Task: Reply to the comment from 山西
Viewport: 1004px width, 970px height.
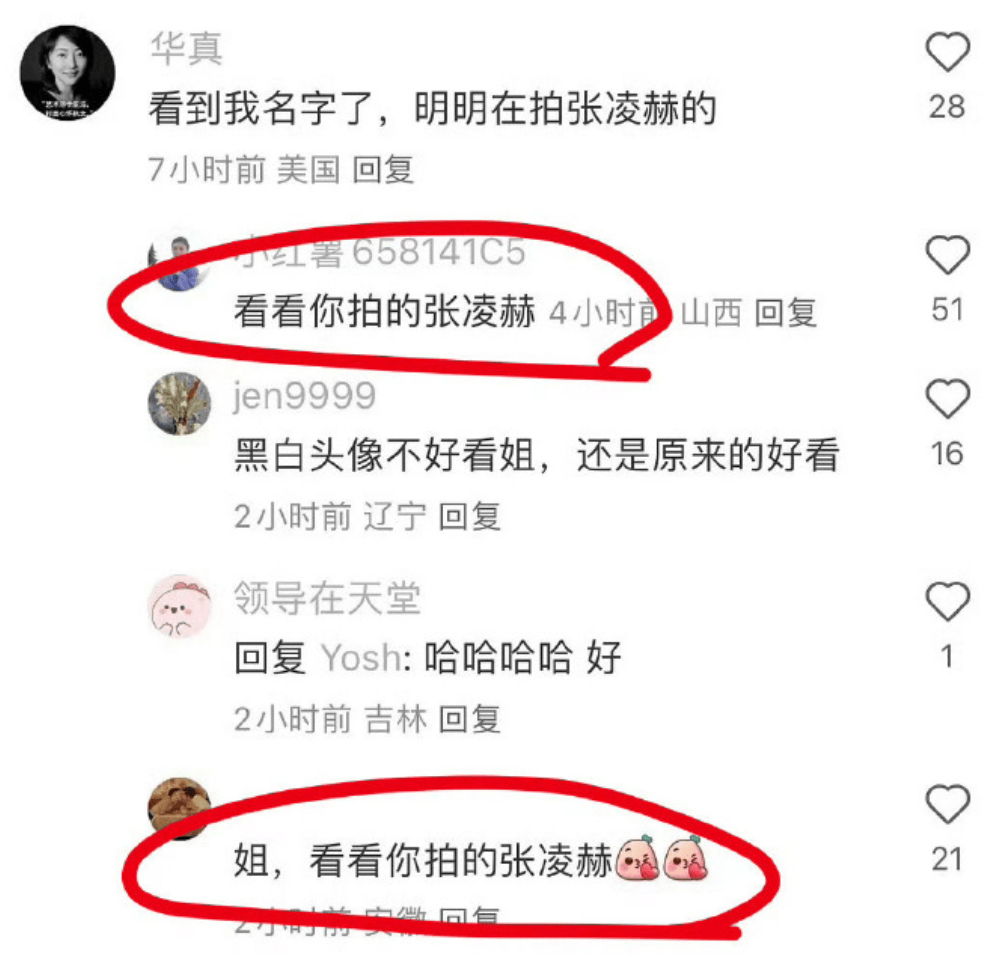Action: pyautogui.click(x=785, y=313)
